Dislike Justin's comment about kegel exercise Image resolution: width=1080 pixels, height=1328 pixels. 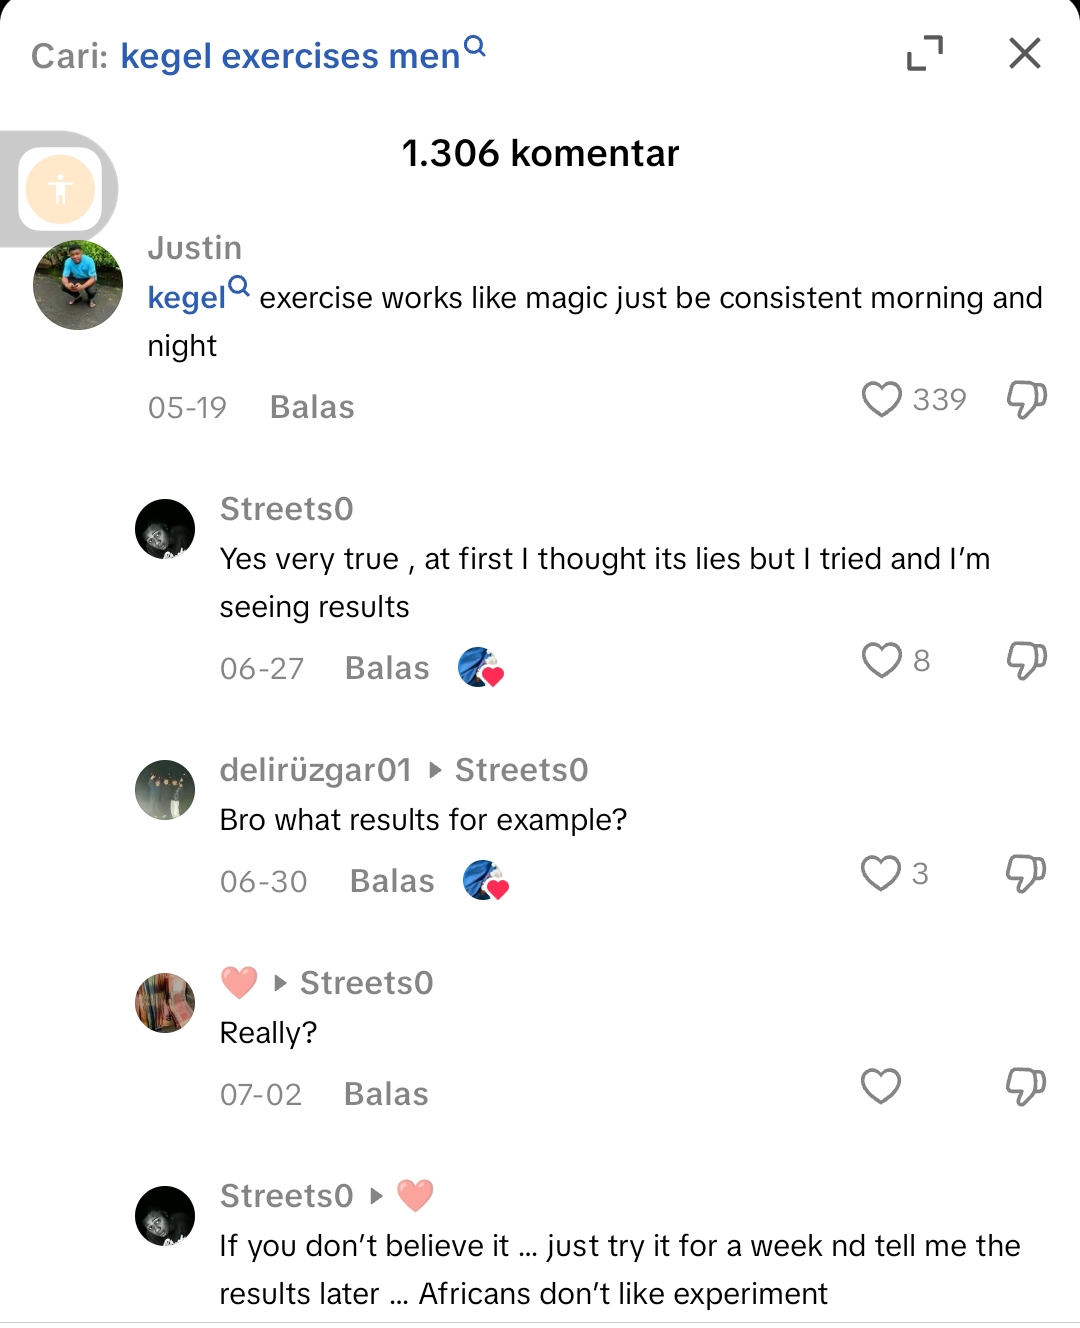pos(1026,400)
